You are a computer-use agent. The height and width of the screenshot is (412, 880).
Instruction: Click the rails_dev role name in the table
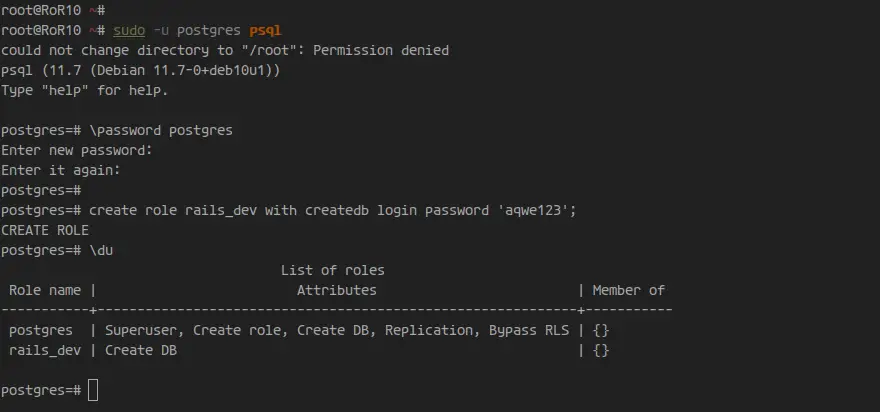click(x=45, y=350)
